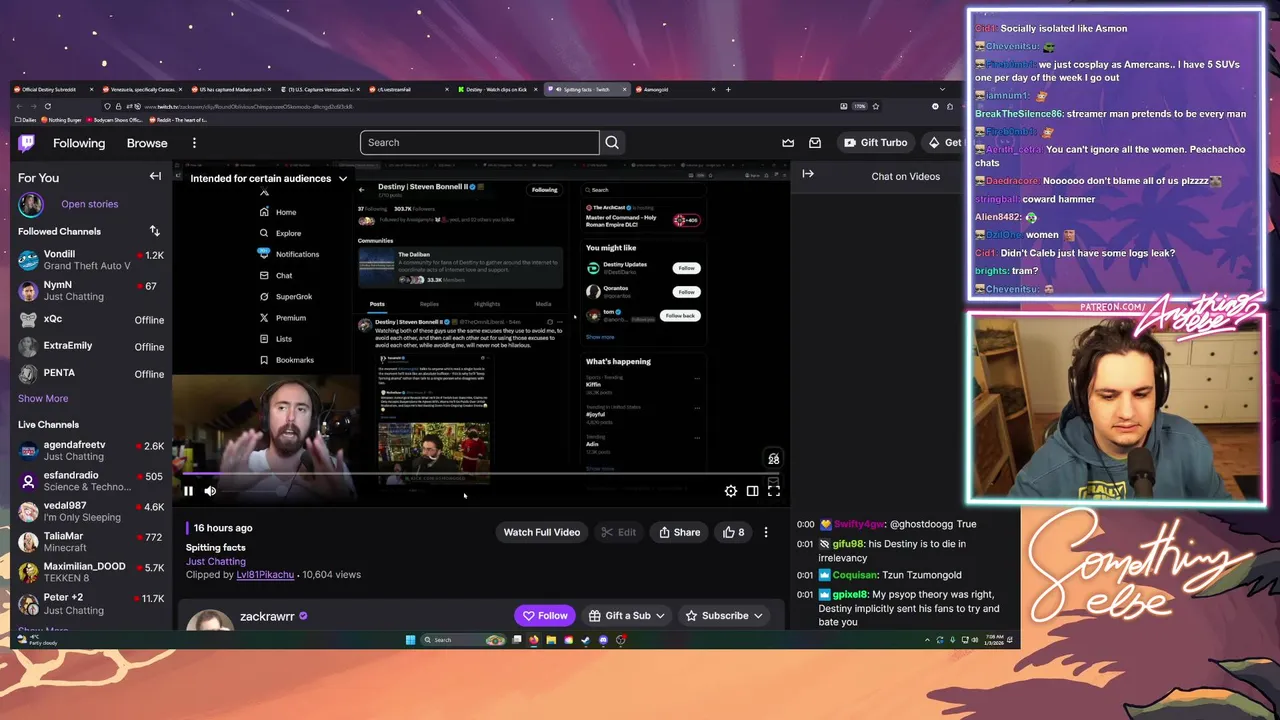Reload the page in the browser

pos(47,106)
